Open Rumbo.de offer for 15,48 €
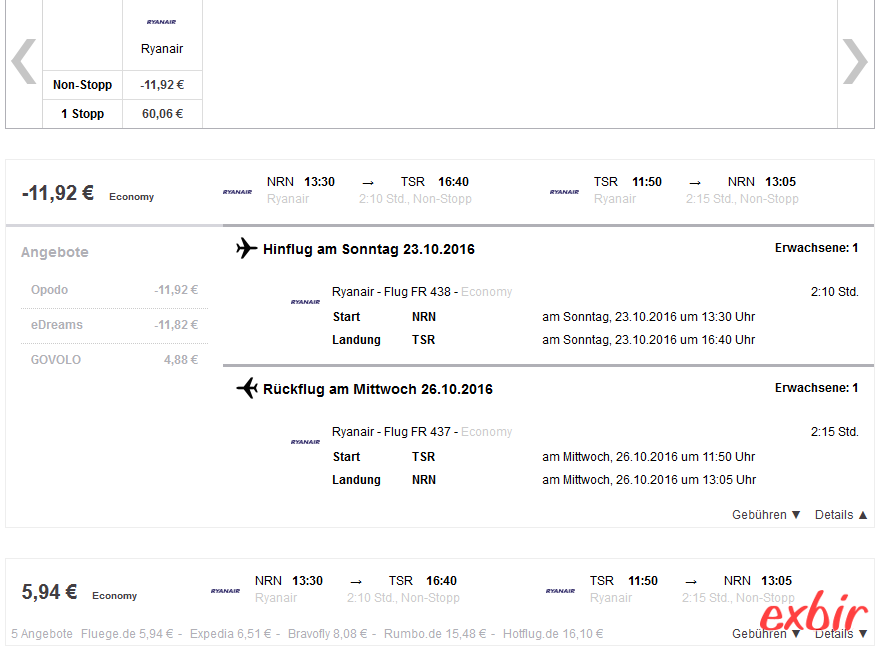This screenshot has width=893, height=649. 435,634
